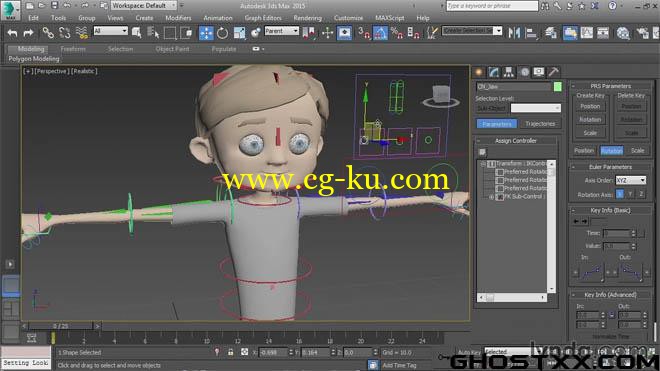This screenshot has width=660, height=371.
Task: Click the time slider showing 0 / 25
Action: (x=61, y=326)
